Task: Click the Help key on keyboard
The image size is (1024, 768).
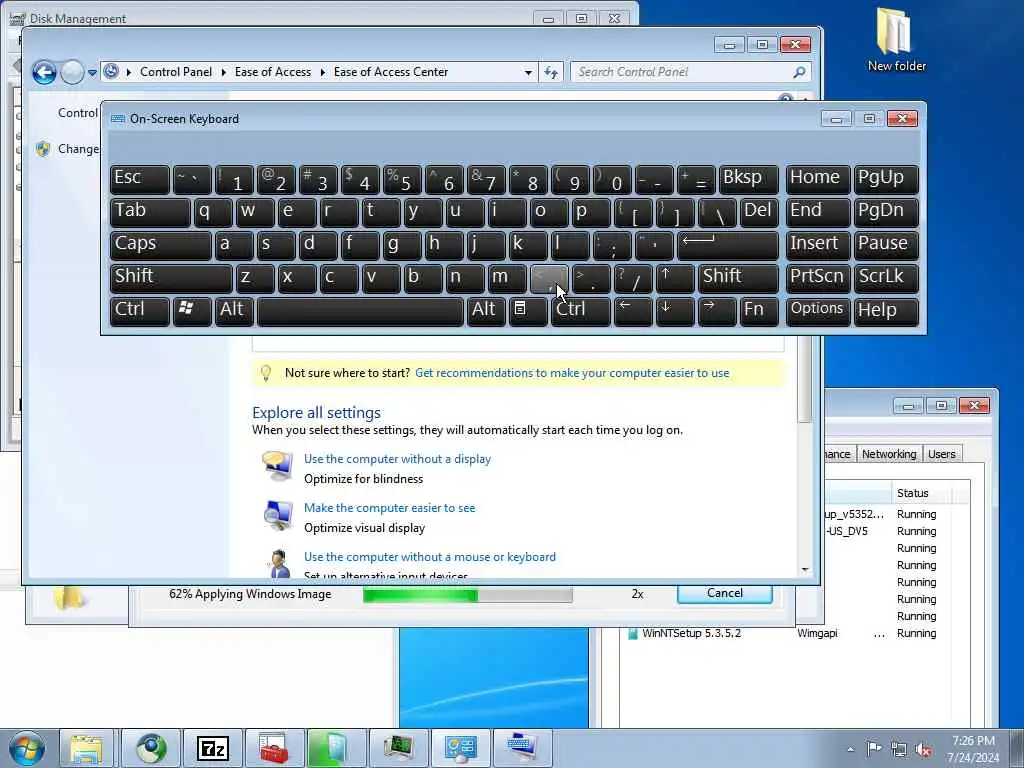Action: click(886, 311)
